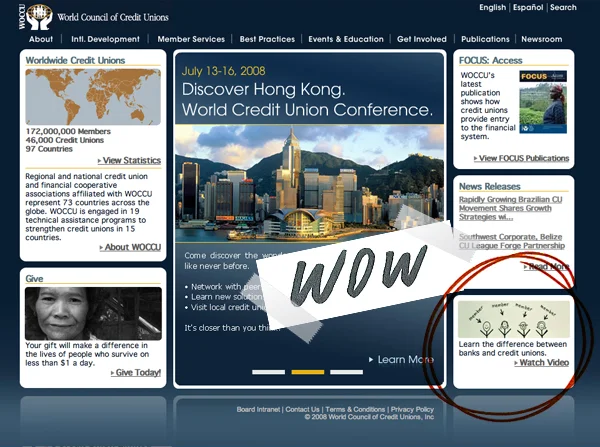This screenshot has width=600, height=447.
Task: Open the View Statistics link
Action: click(x=129, y=160)
